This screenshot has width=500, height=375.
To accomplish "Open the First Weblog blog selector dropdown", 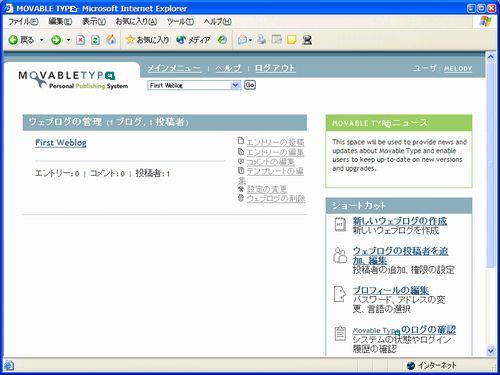I will click(194, 85).
